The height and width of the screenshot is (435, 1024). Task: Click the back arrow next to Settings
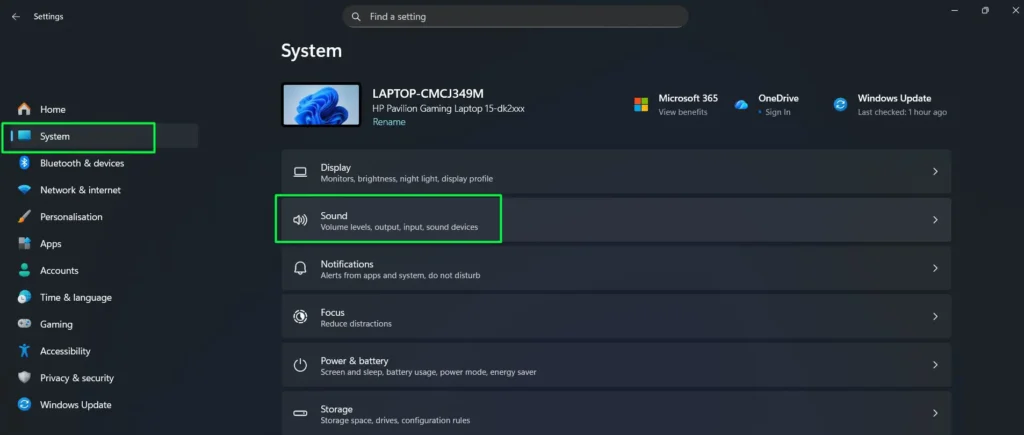[16, 17]
